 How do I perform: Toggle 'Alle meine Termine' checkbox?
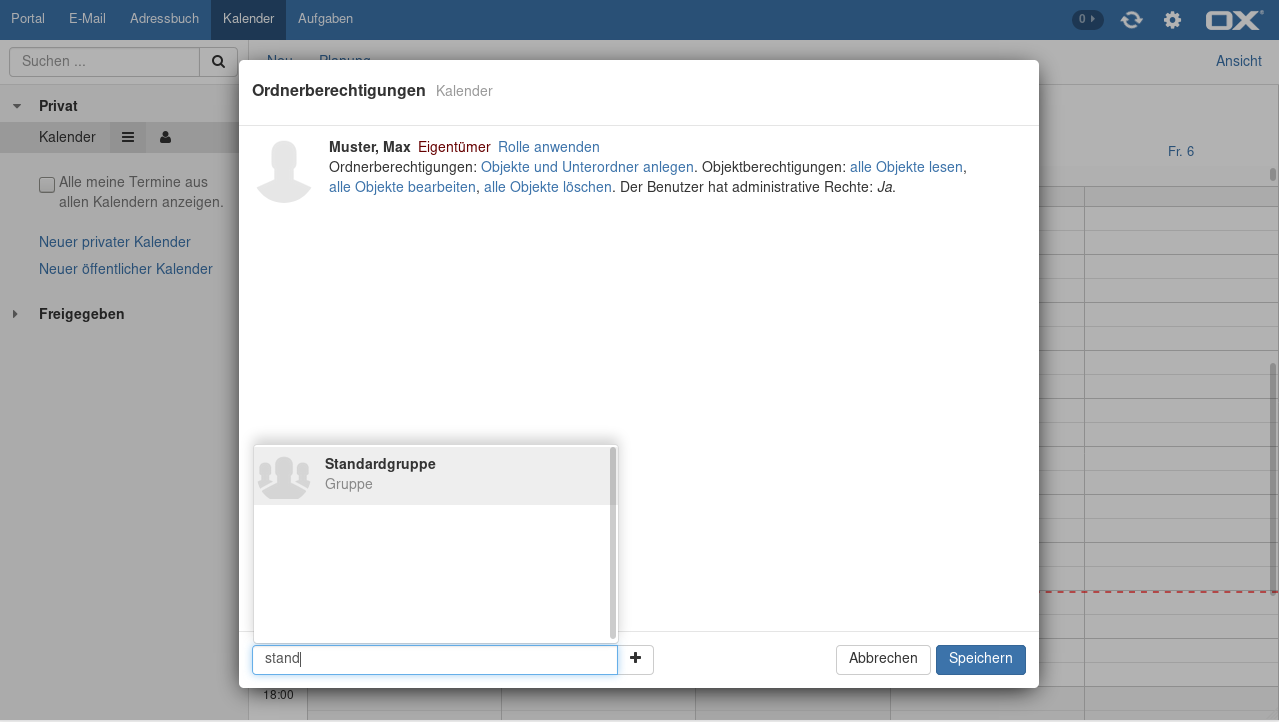[x=47, y=184]
